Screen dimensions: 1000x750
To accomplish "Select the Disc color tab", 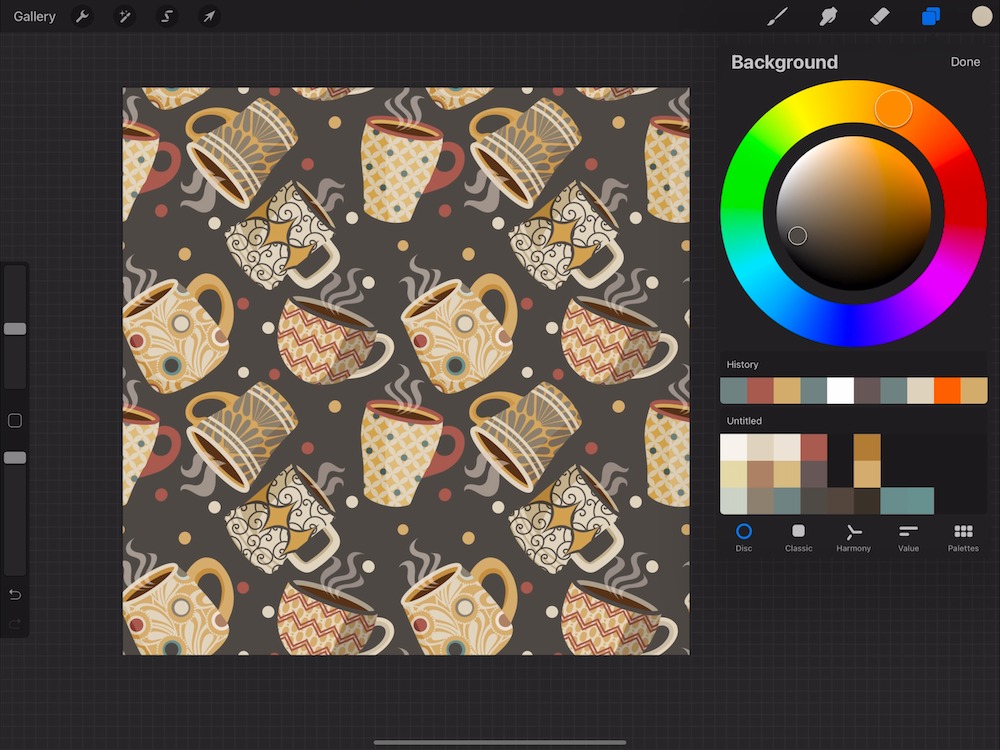I will pos(744,537).
